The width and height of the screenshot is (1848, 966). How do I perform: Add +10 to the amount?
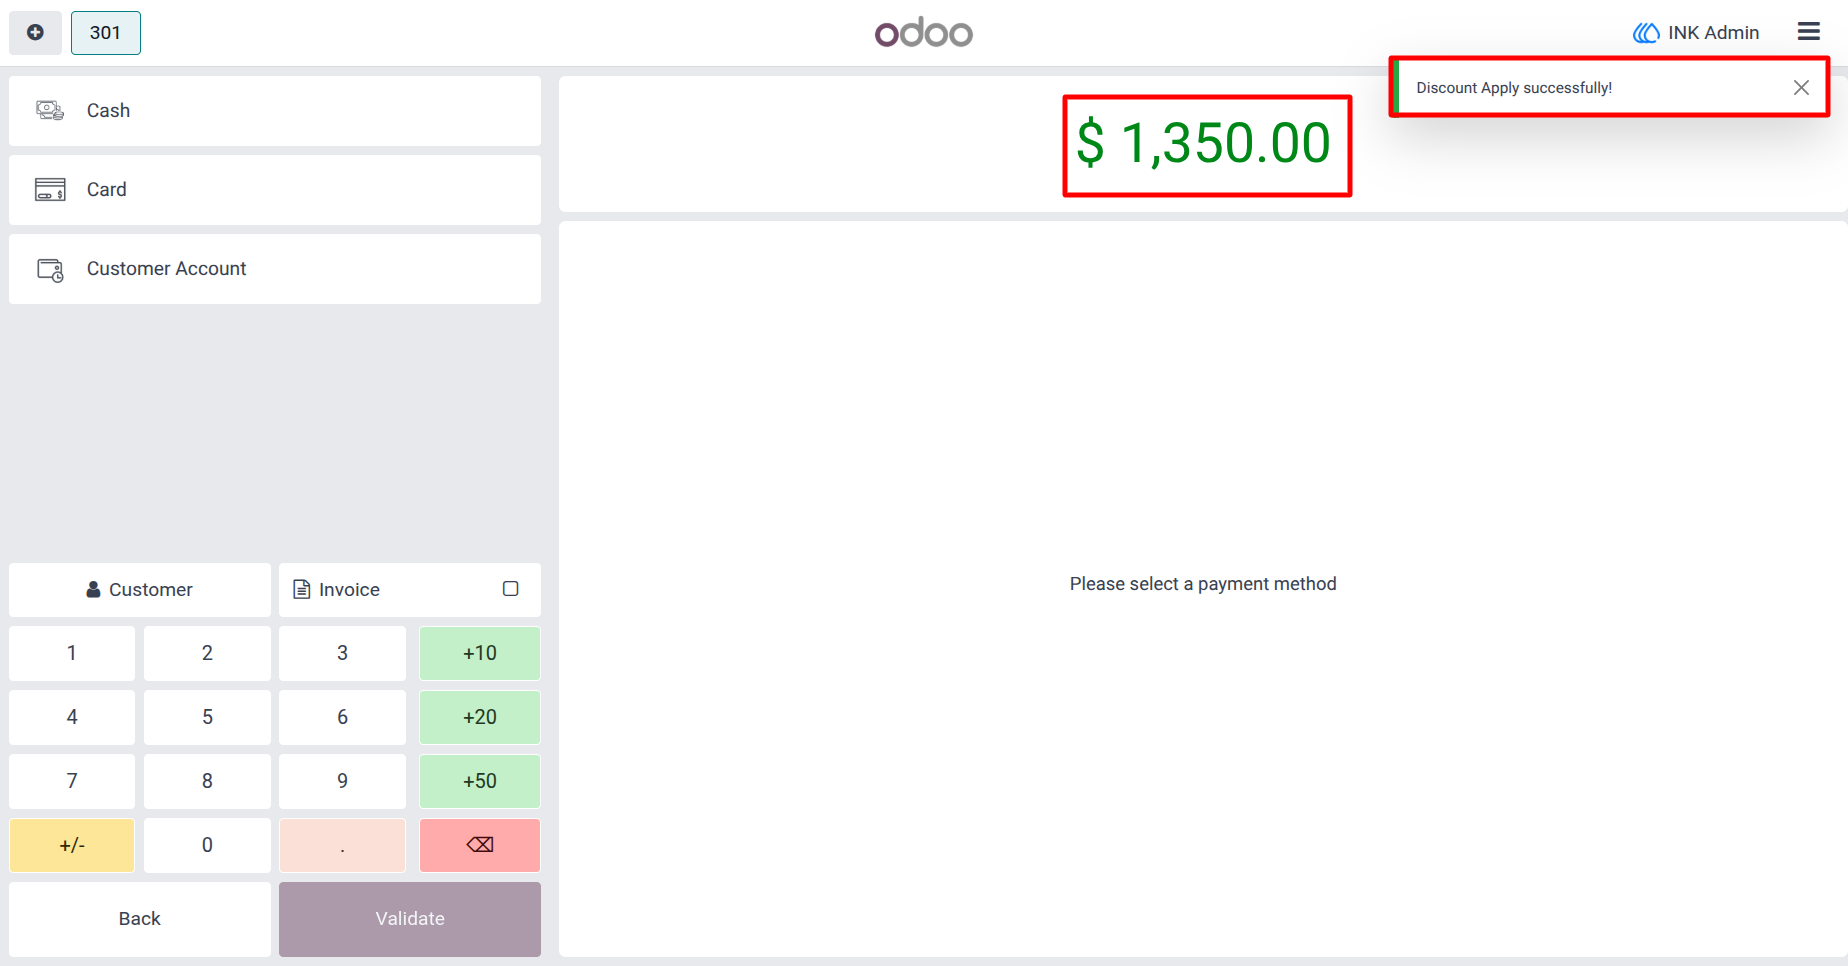[x=480, y=653]
